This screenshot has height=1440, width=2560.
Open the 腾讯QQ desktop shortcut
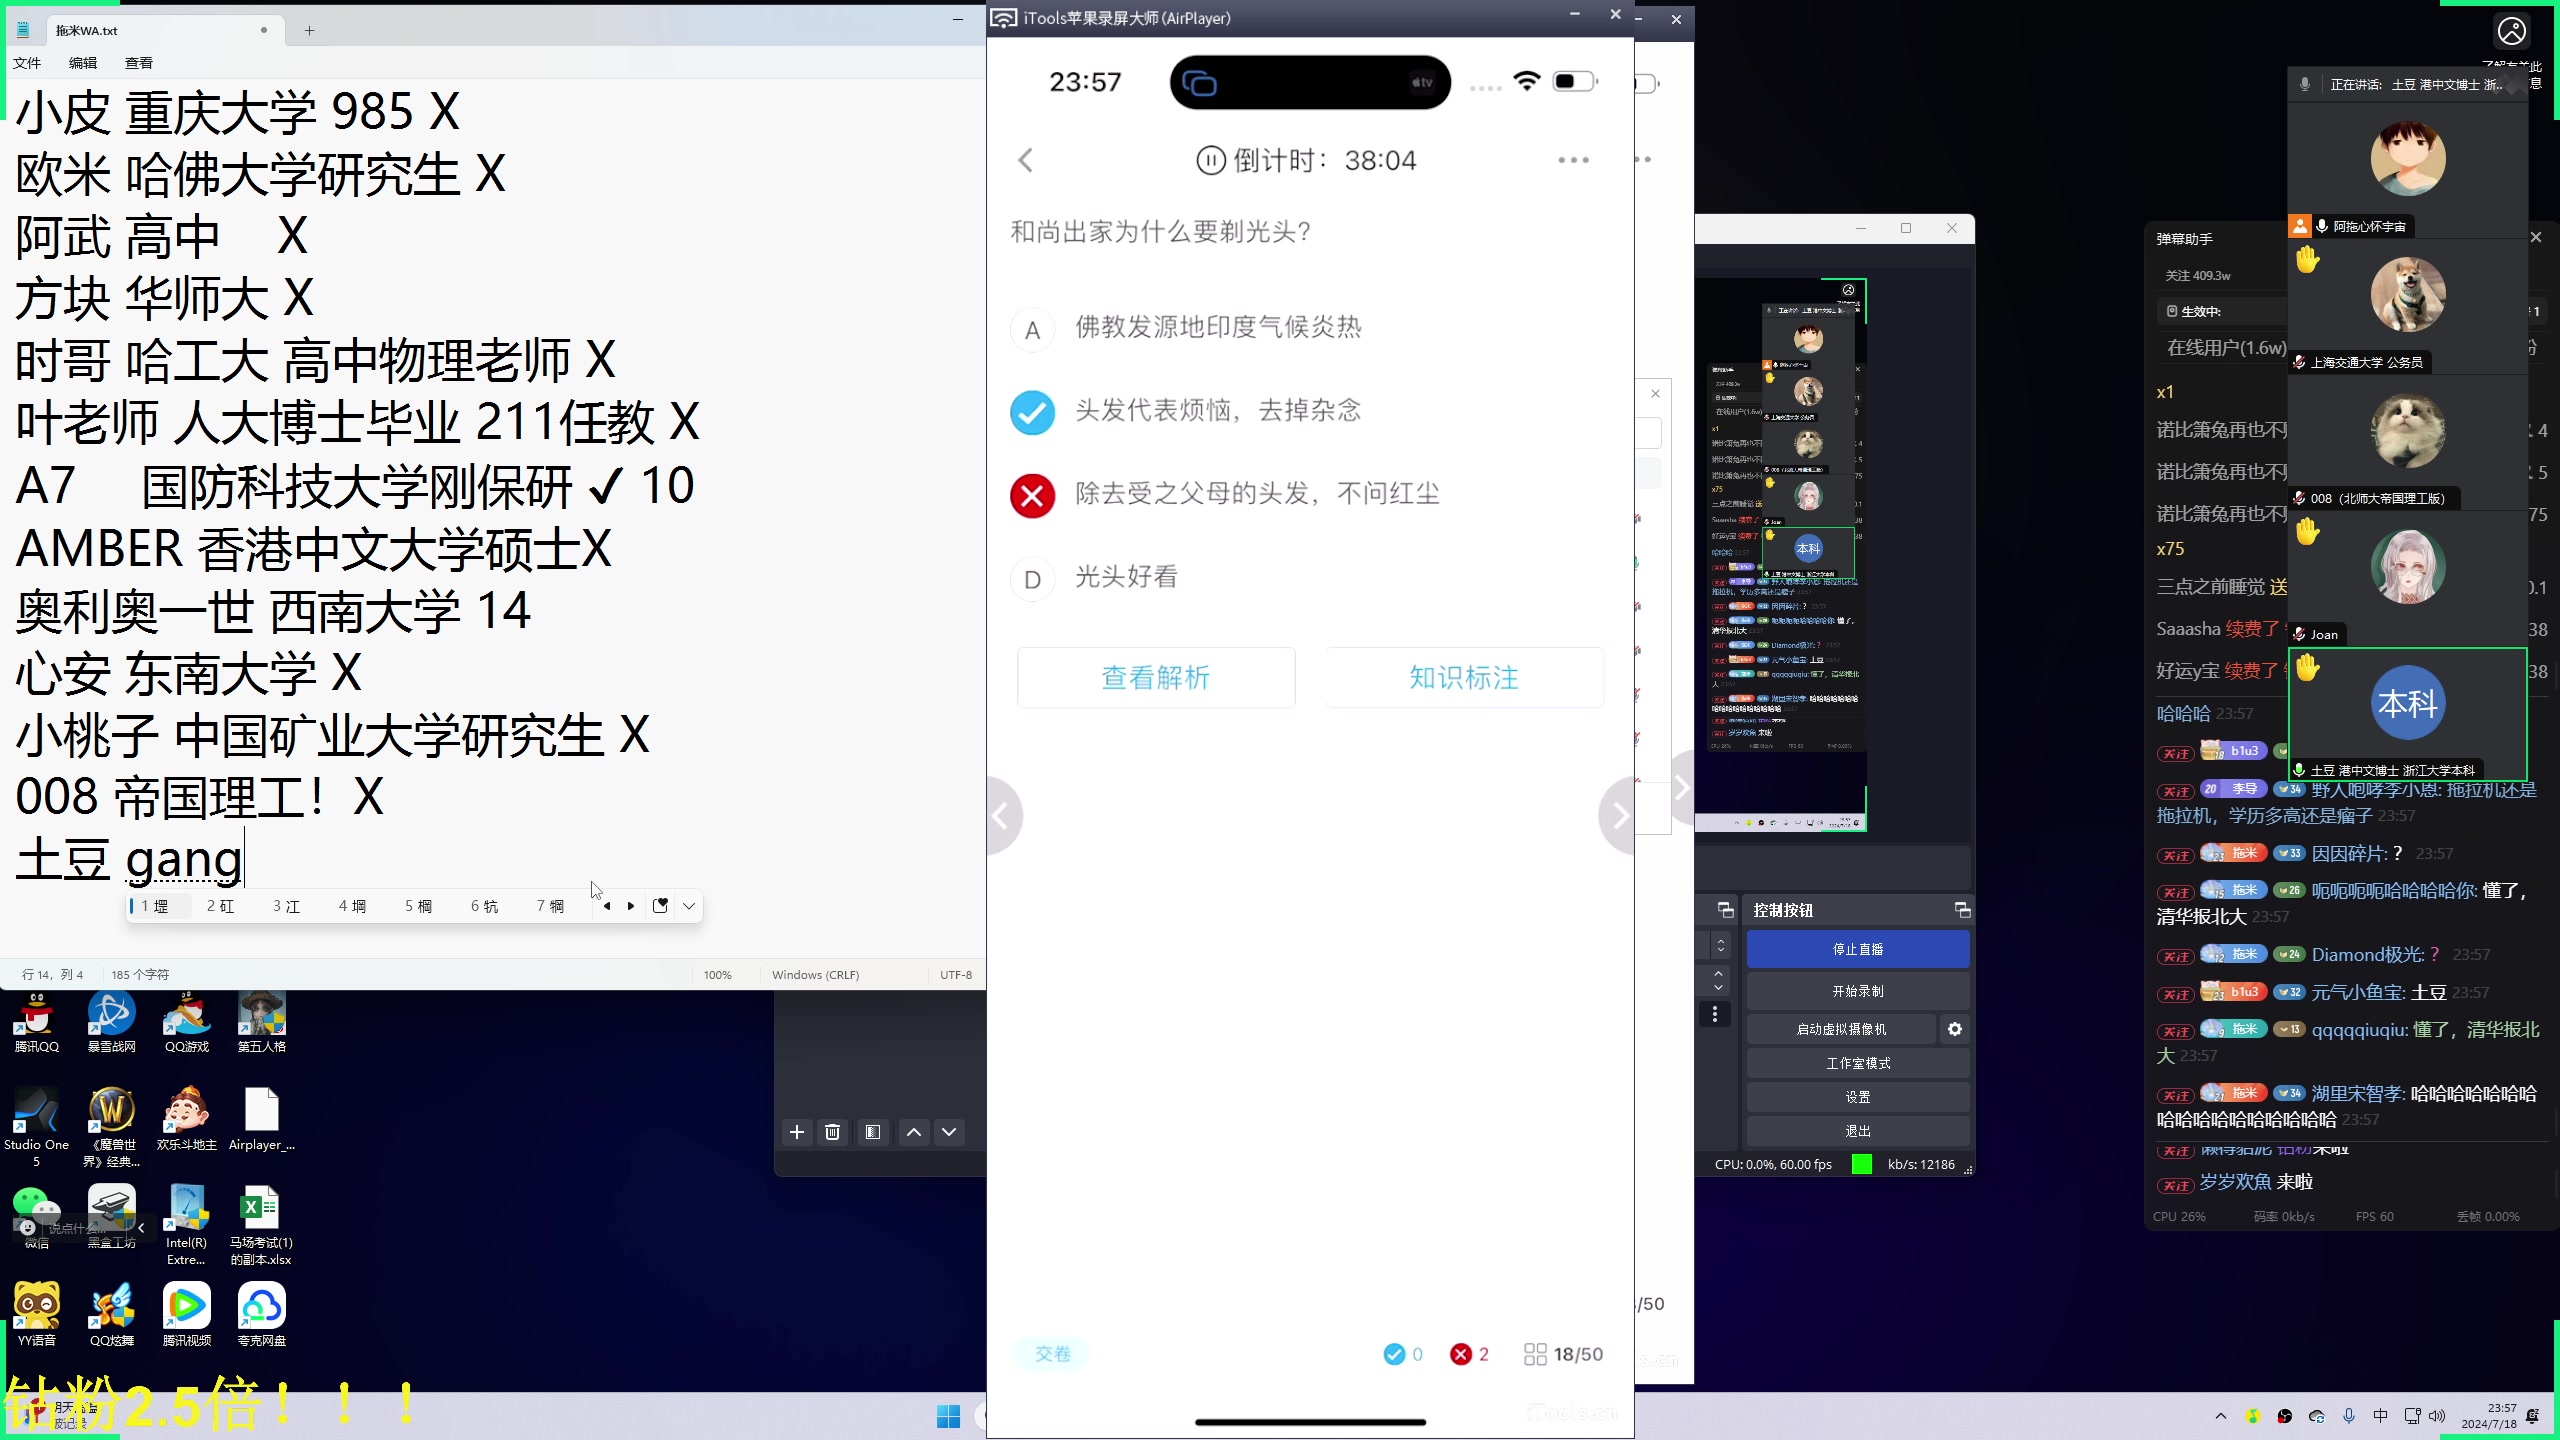point(37,1022)
